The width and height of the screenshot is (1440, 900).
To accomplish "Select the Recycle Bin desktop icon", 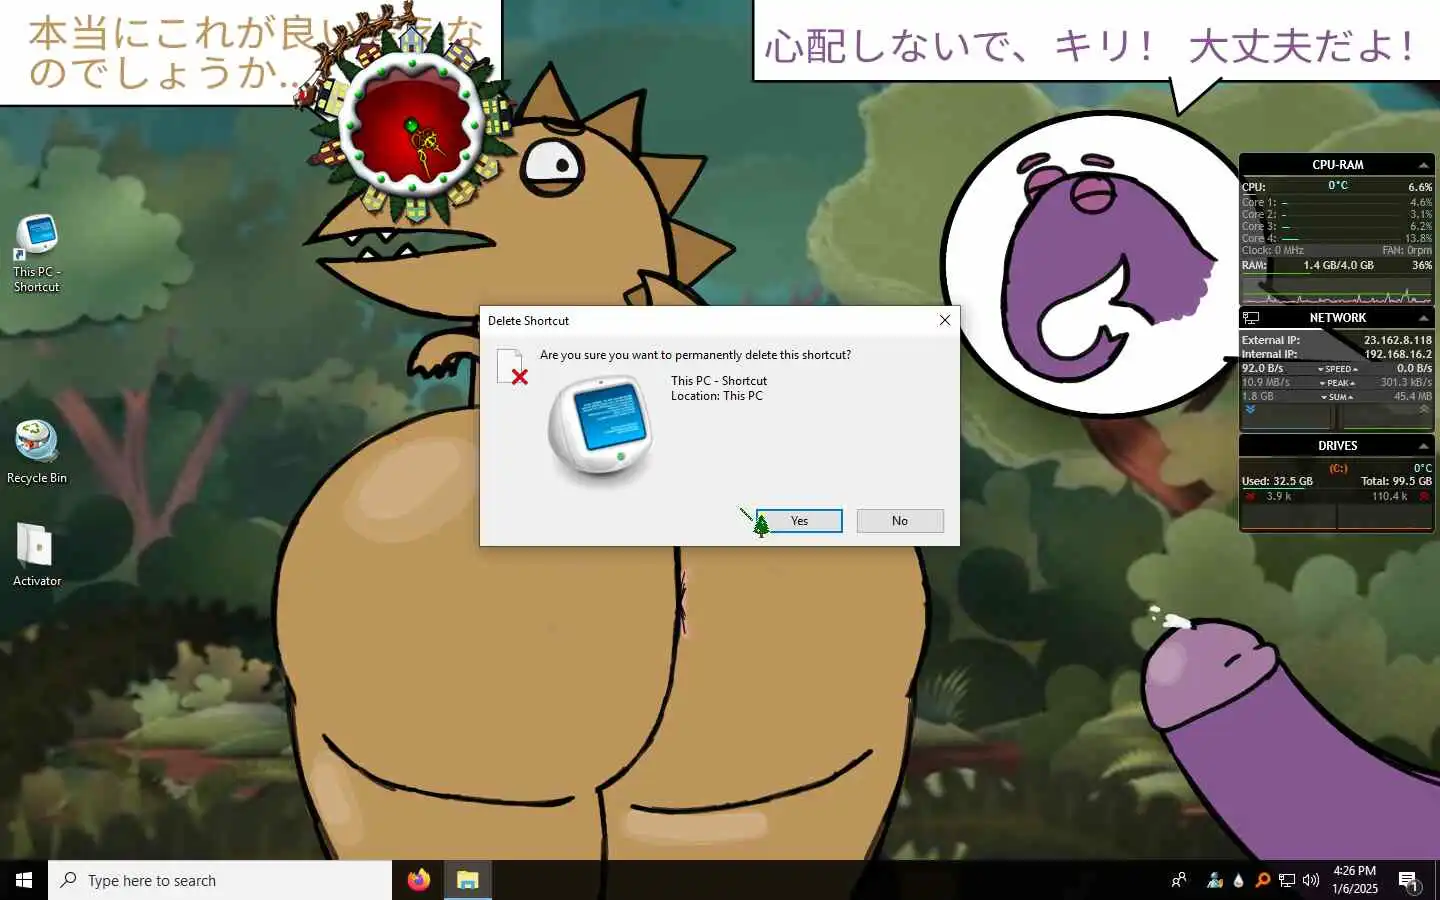I will pos(37,452).
